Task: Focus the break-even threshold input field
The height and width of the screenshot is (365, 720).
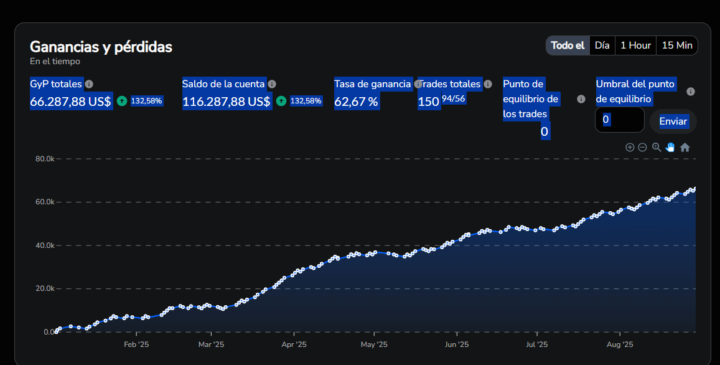Action: pos(620,120)
